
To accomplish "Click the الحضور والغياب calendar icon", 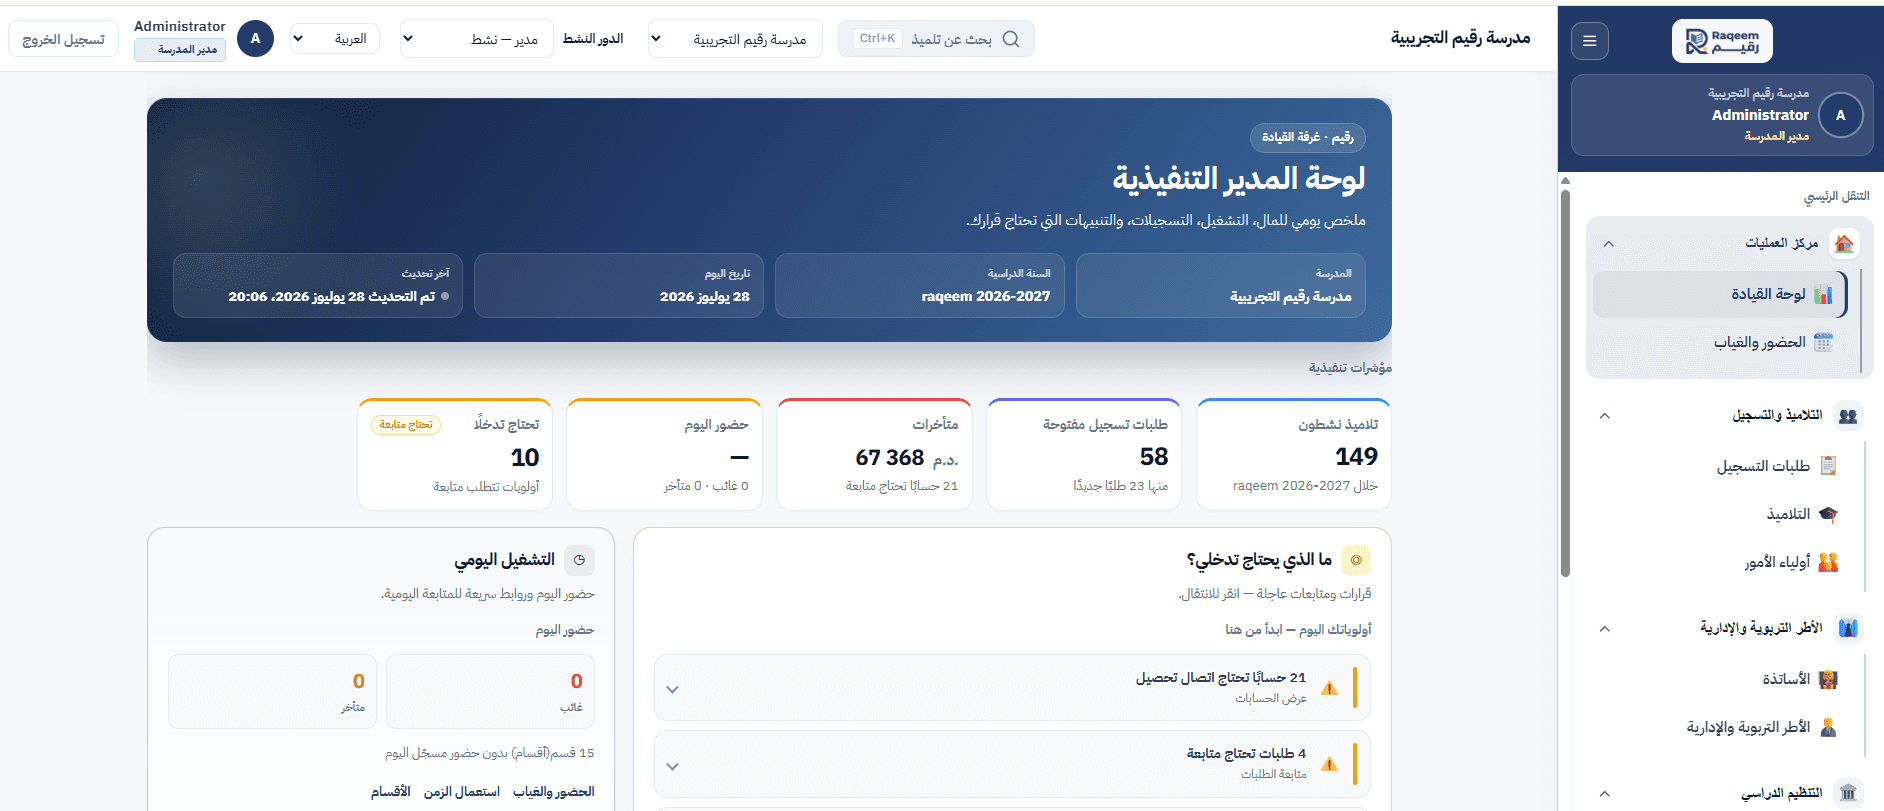I will click(x=1823, y=342).
